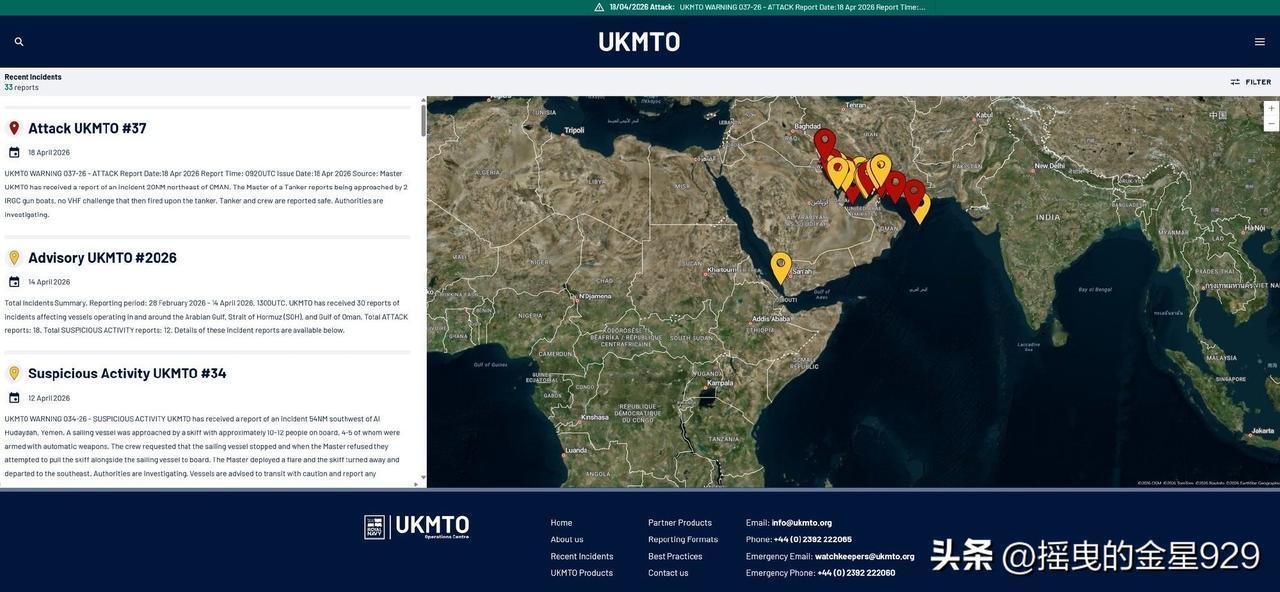Open the Filter control for incidents
This screenshot has height=592, width=1280.
coord(1251,82)
